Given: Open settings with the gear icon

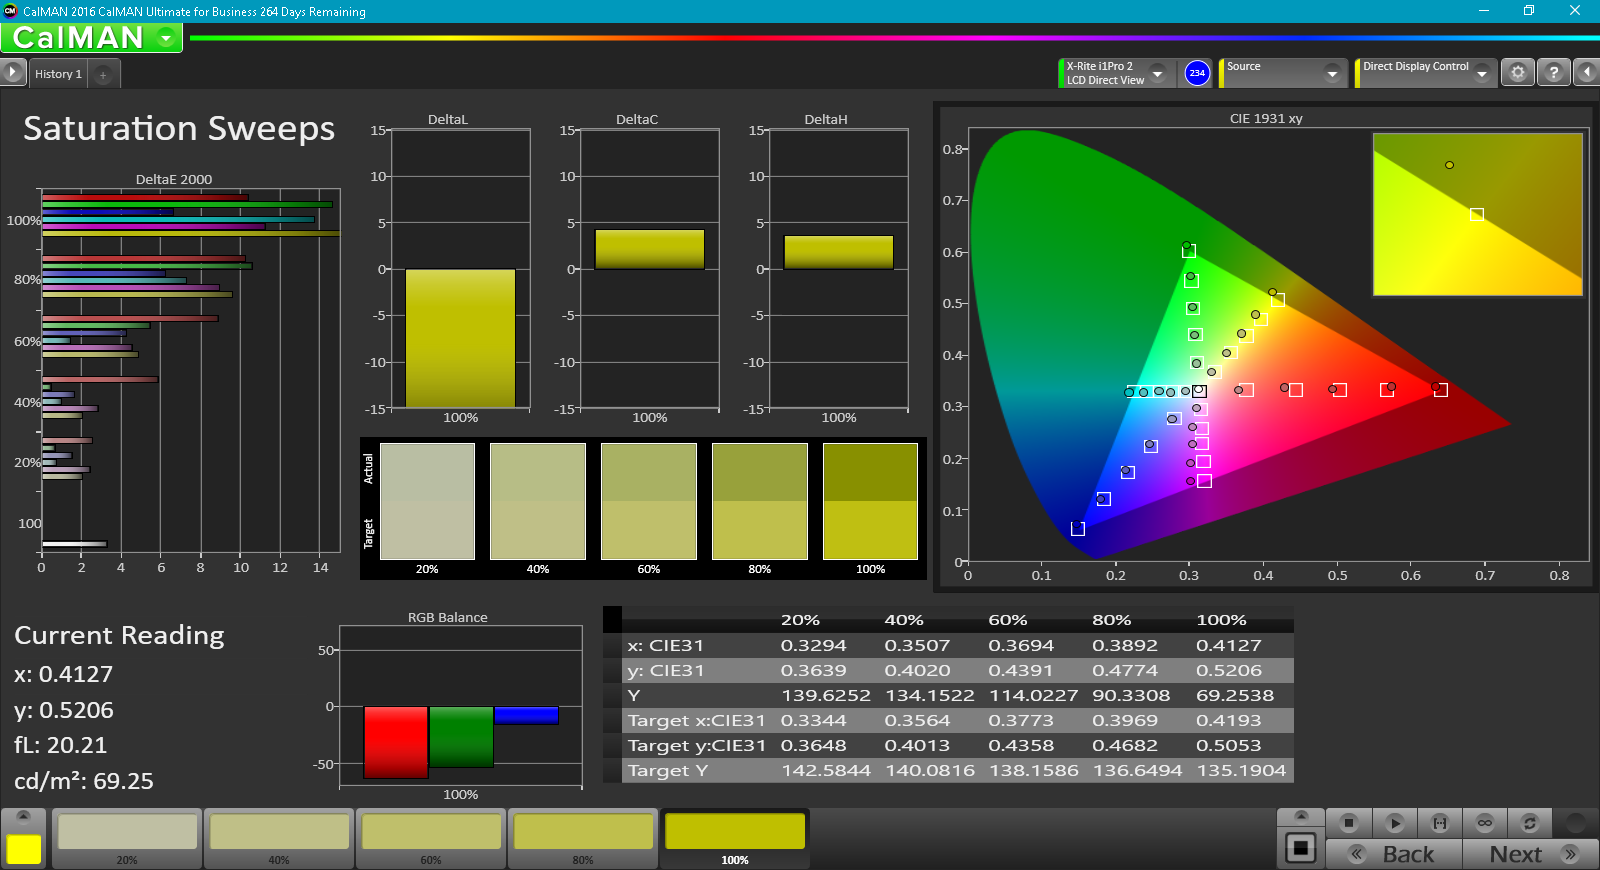Looking at the screenshot, I should click(x=1518, y=73).
